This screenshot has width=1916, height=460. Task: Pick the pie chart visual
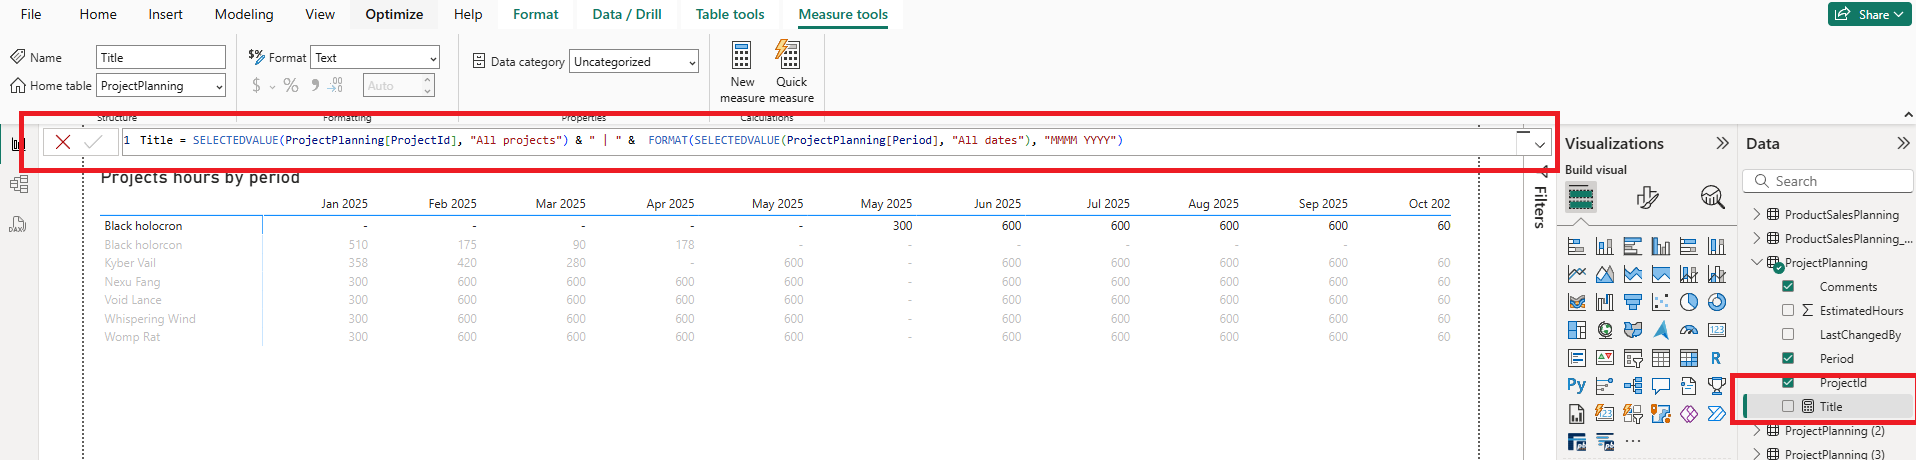click(1689, 302)
